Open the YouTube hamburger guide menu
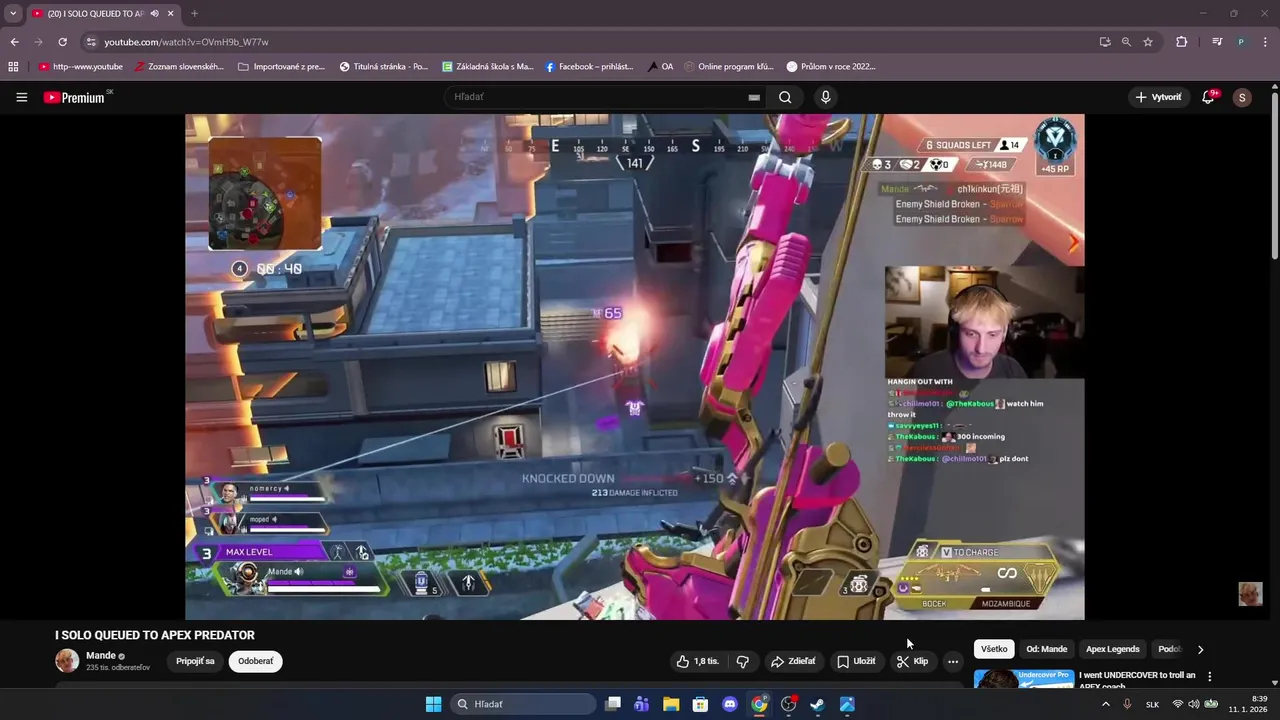 click(21, 97)
